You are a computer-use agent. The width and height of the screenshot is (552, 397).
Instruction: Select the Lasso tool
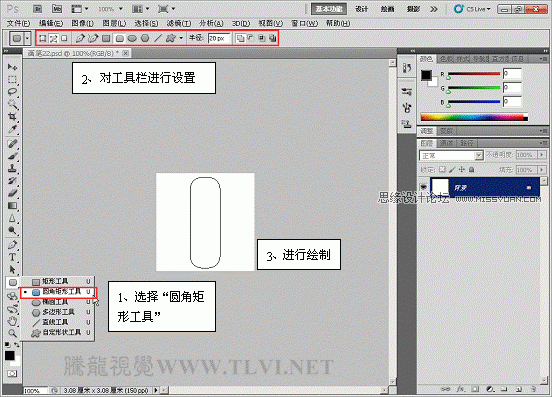[x=12, y=92]
